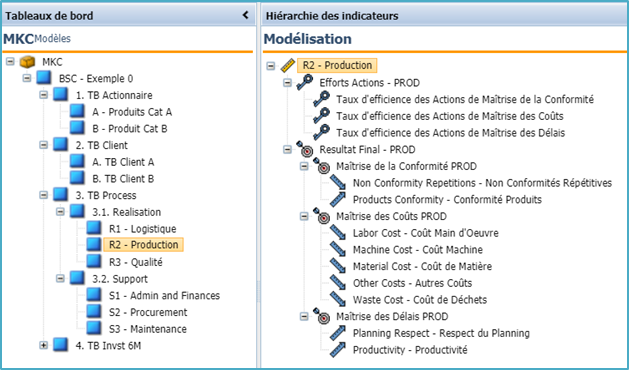Collapse Maîtrise des Délais PROD branch

[x=304, y=316]
